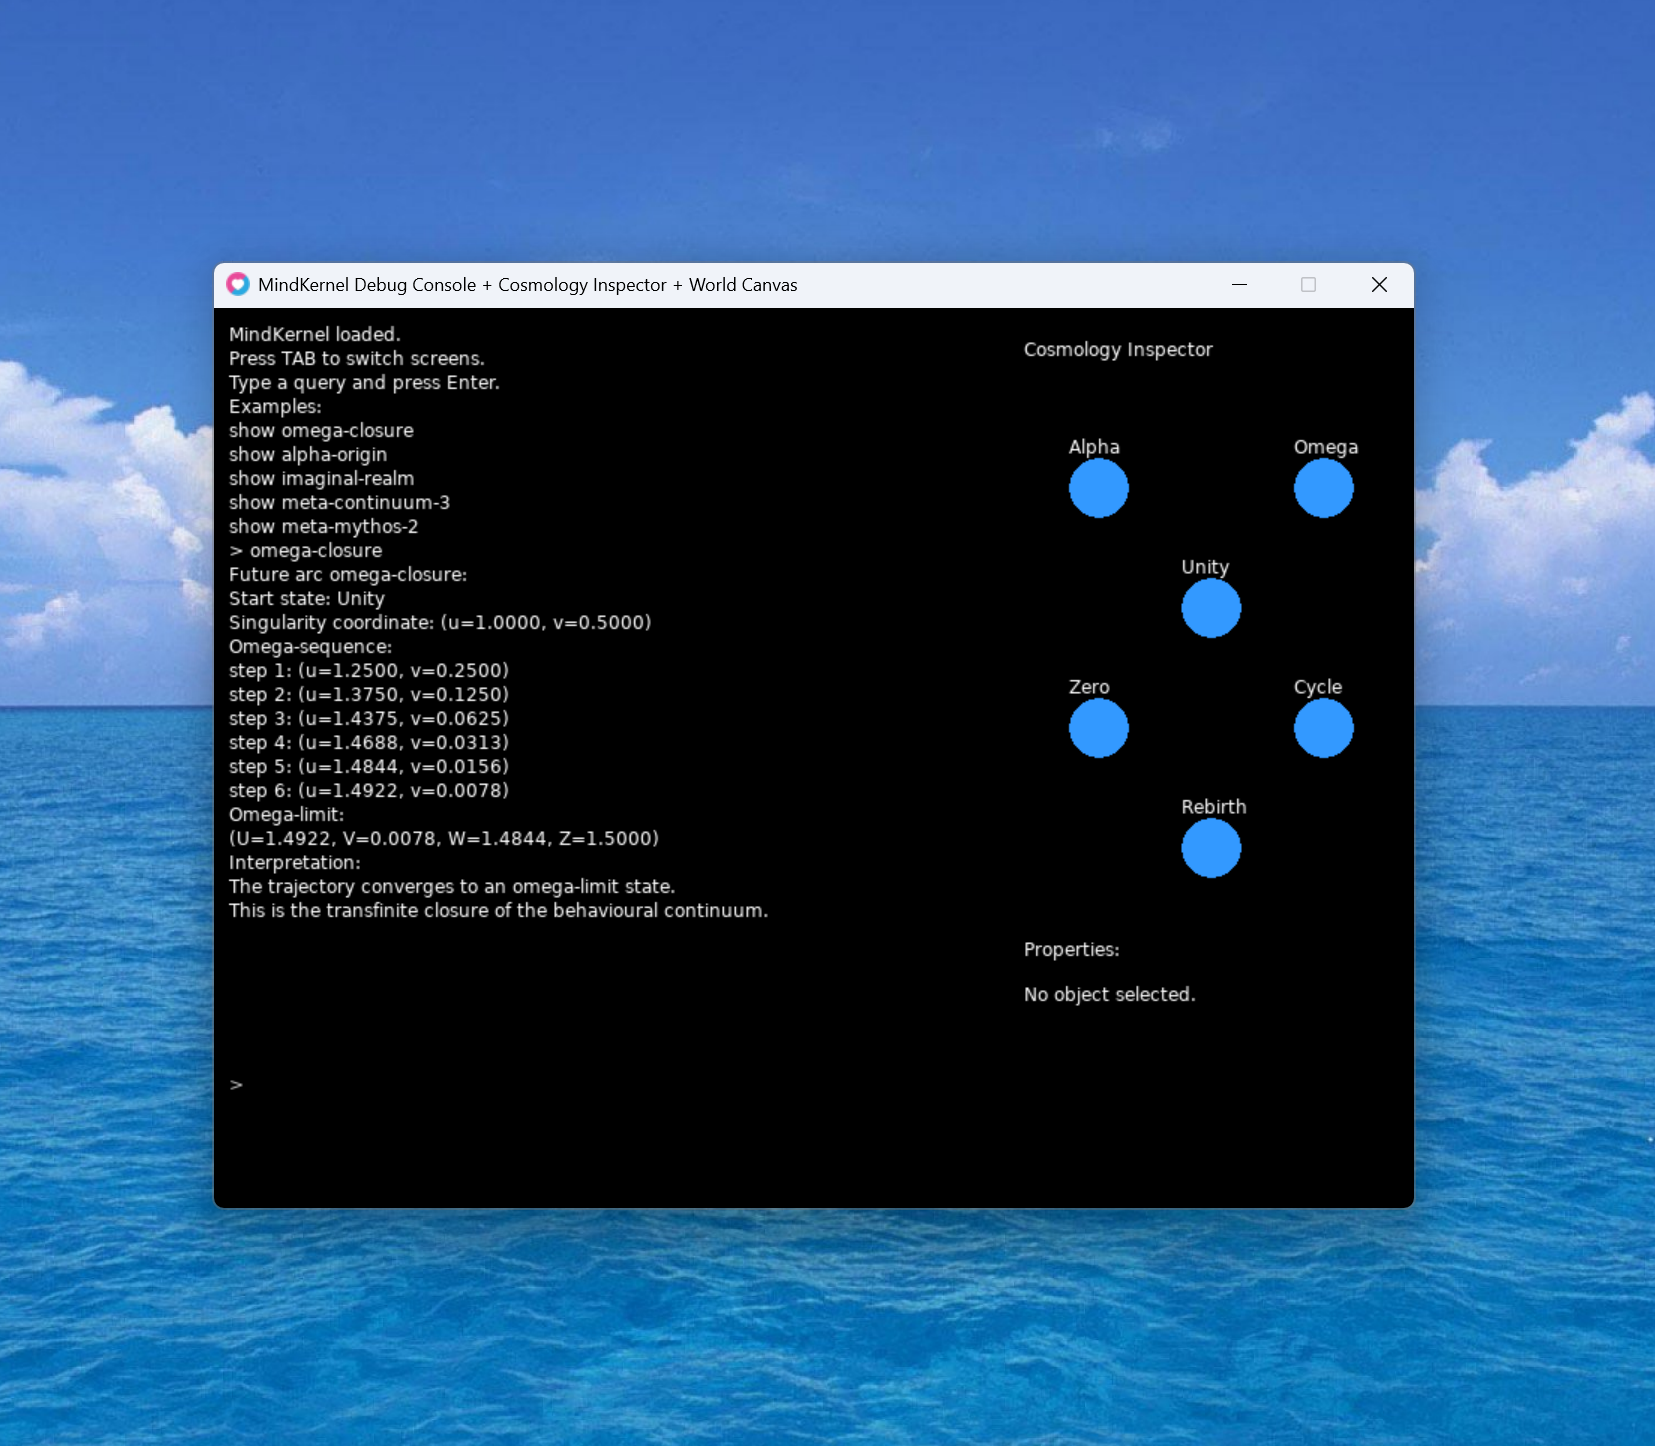The height and width of the screenshot is (1446, 1655).
Task: Click the 'Type a query and press Enter.' line
Action: (x=364, y=383)
